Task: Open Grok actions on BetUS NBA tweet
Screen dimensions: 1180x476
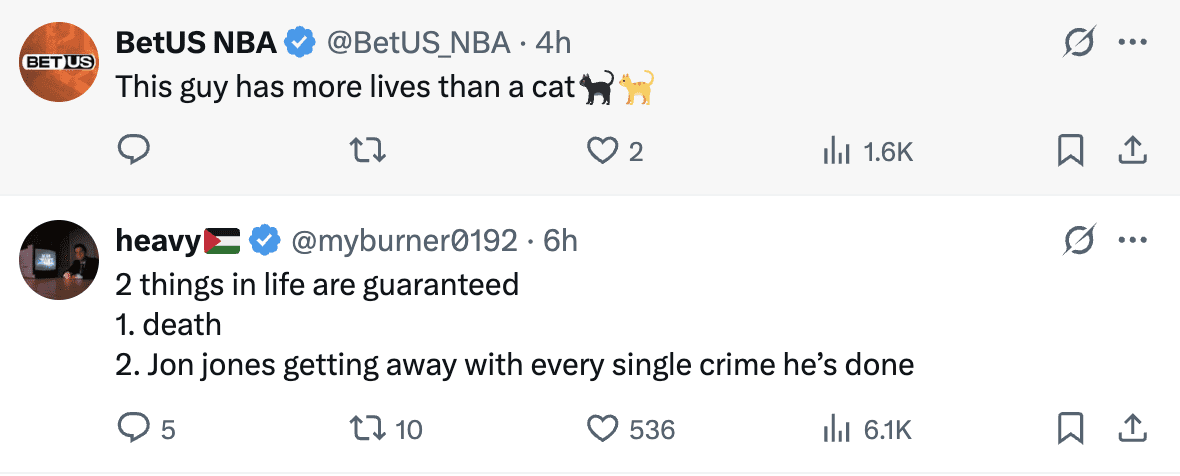Action: (x=1079, y=42)
